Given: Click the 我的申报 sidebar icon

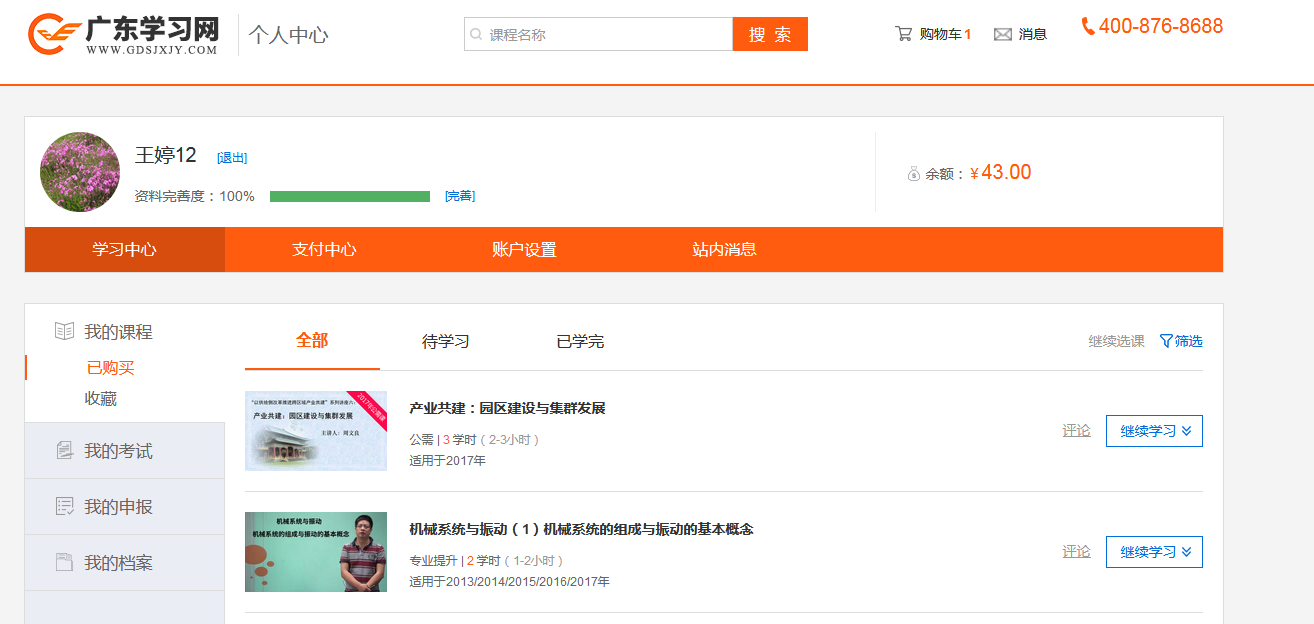Looking at the screenshot, I should (65, 507).
